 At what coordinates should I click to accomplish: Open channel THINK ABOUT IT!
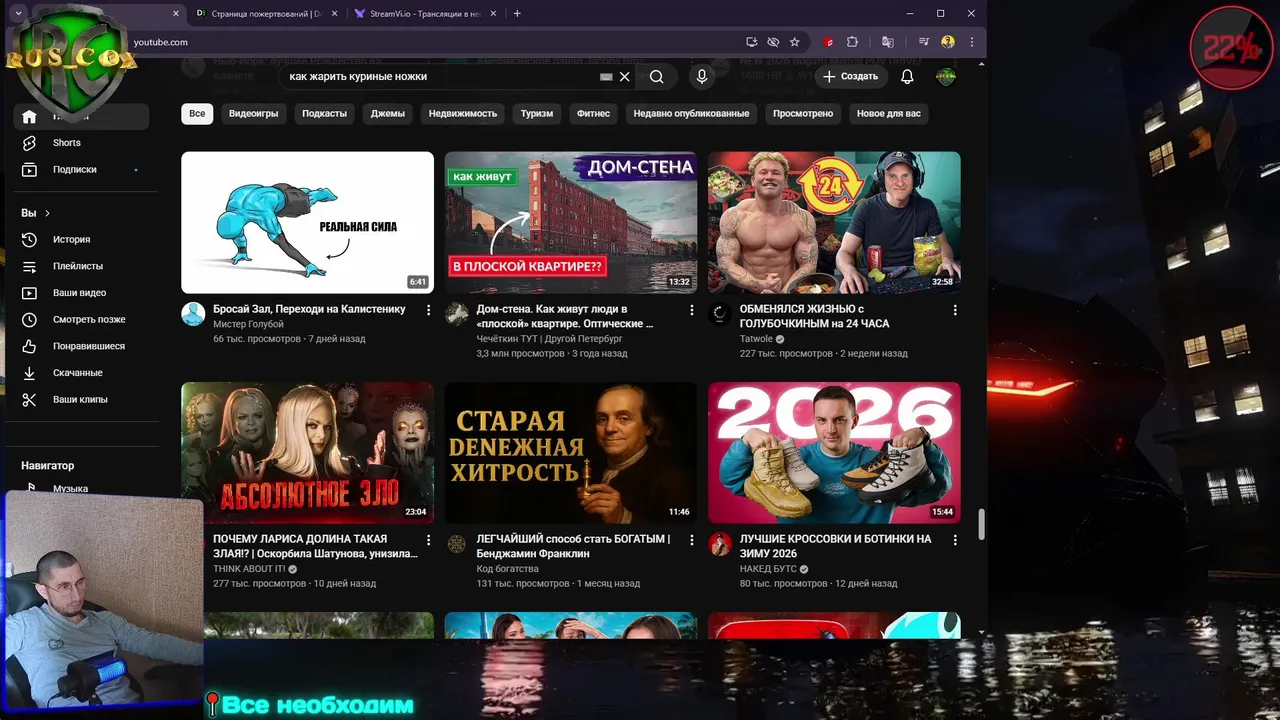249,569
